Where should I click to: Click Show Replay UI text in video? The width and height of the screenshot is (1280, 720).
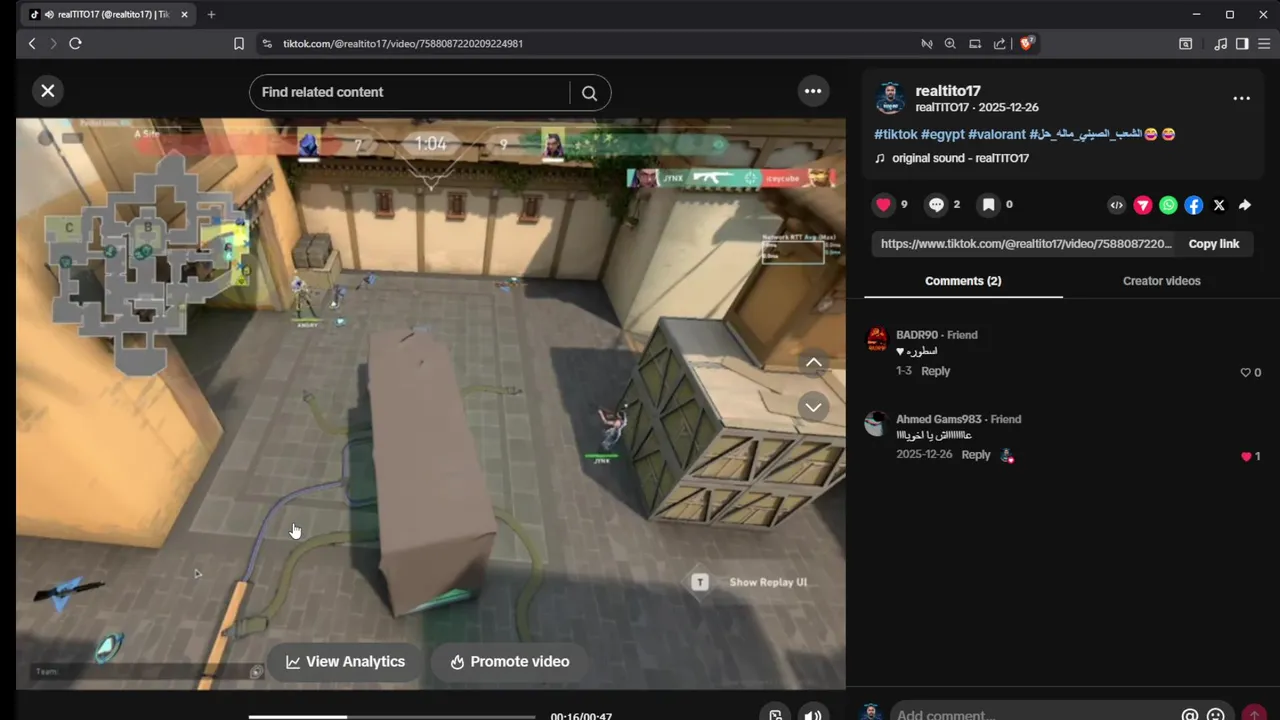[768, 582]
